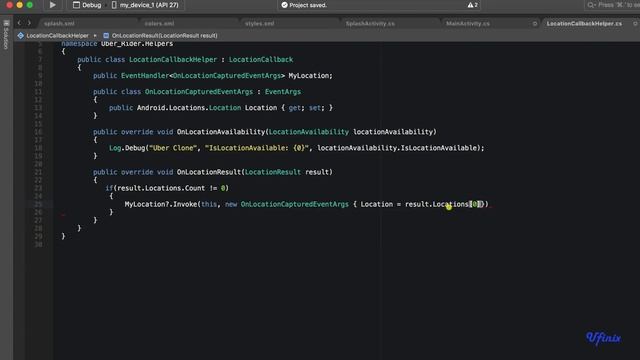
Task: Switch to the colors.xml tab
Action: (x=159, y=24)
